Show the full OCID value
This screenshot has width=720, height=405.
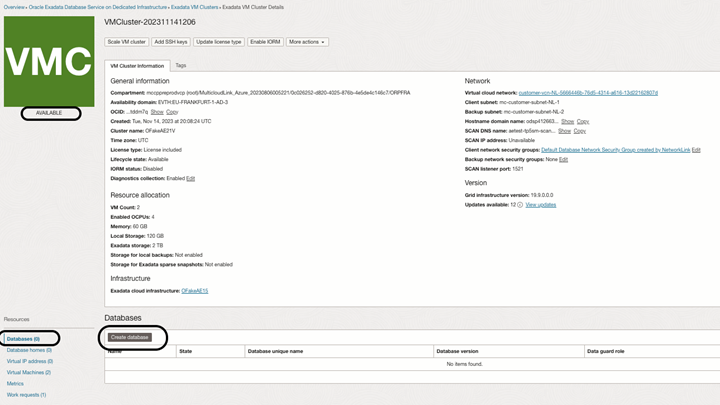point(157,112)
